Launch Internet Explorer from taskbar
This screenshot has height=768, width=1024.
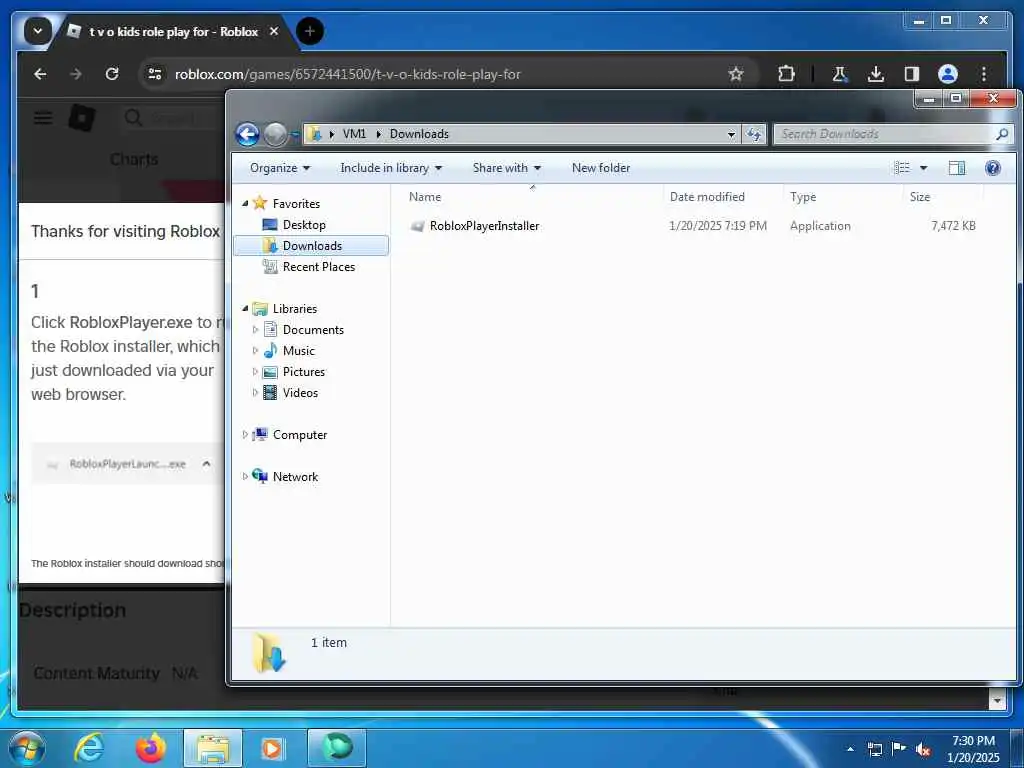(x=89, y=748)
